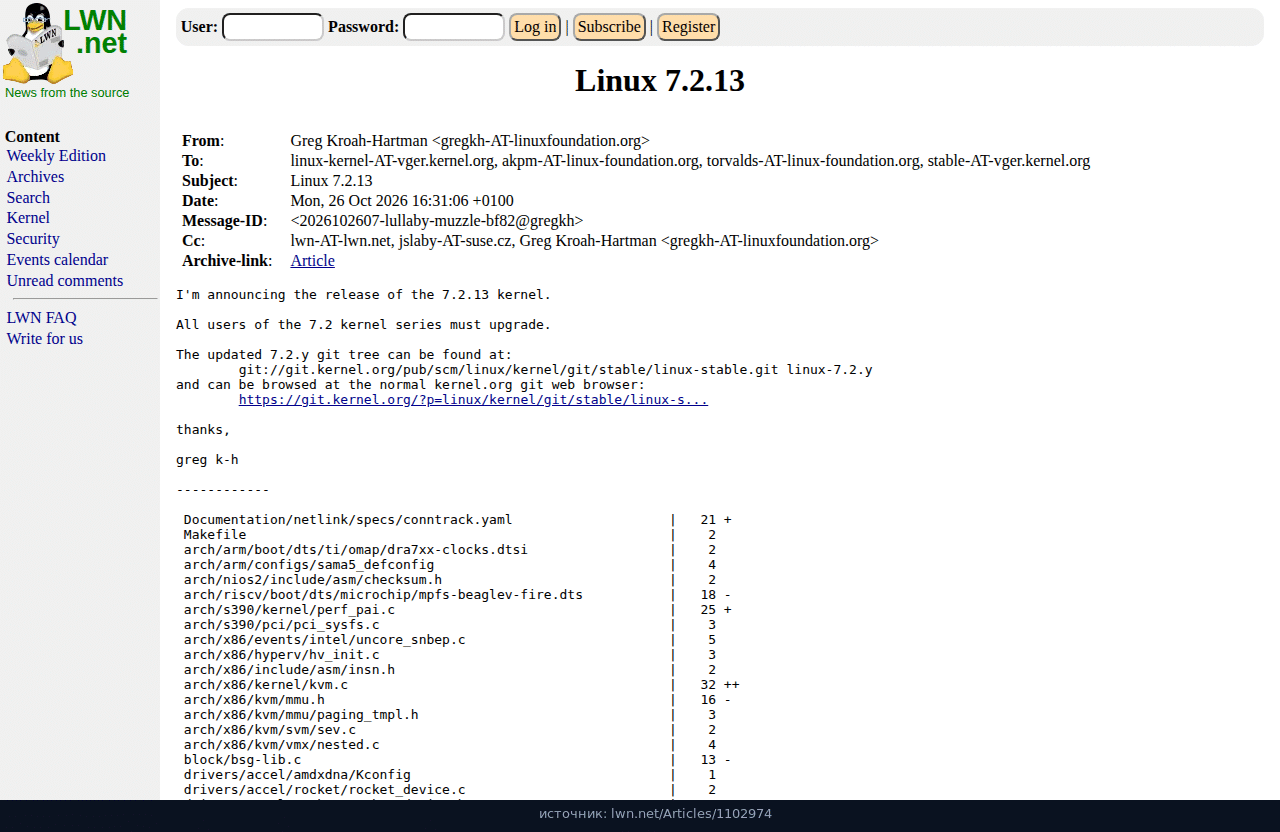The width and height of the screenshot is (1280, 832).
Task: Click the Makefile diffstat row
Action: pos(449,535)
